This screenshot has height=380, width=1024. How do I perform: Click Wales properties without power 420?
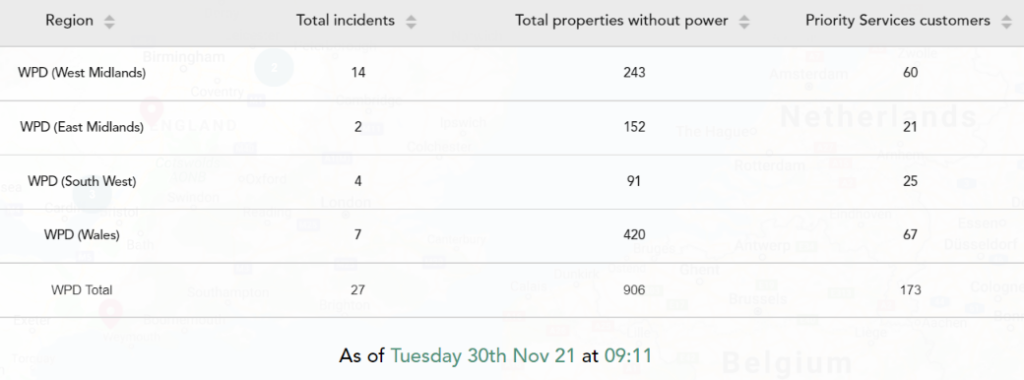pos(634,235)
